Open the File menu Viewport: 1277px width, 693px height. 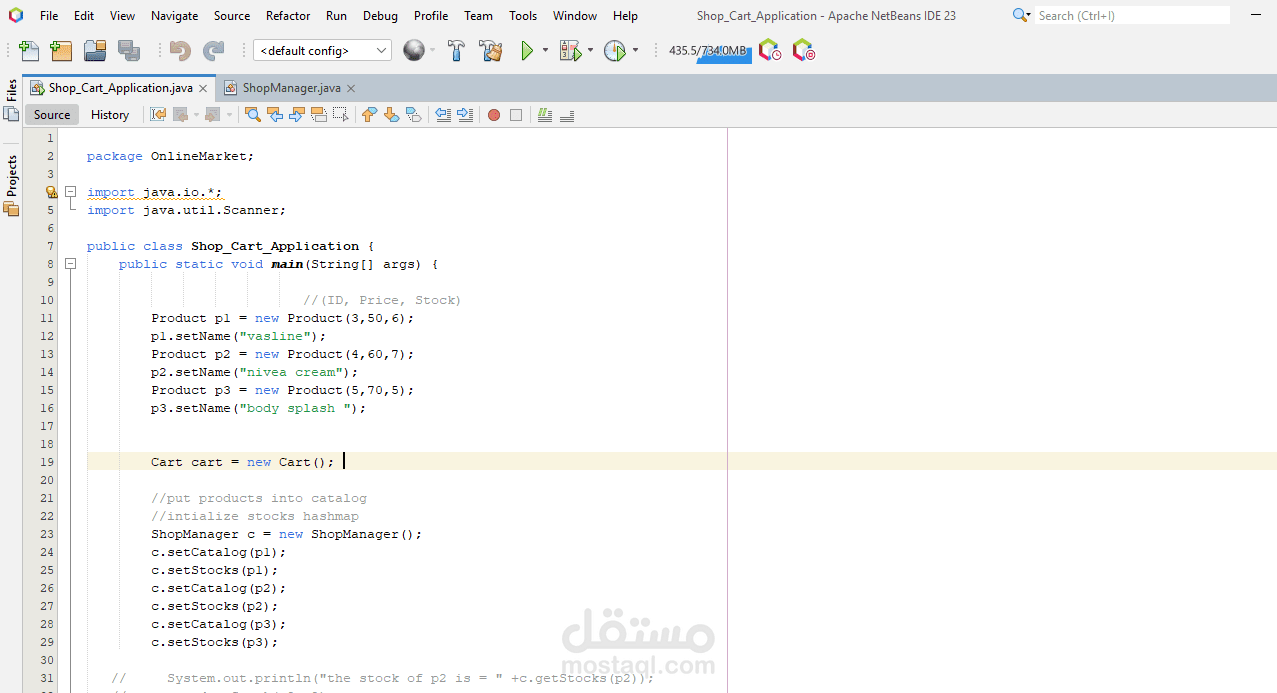pyautogui.click(x=49, y=15)
